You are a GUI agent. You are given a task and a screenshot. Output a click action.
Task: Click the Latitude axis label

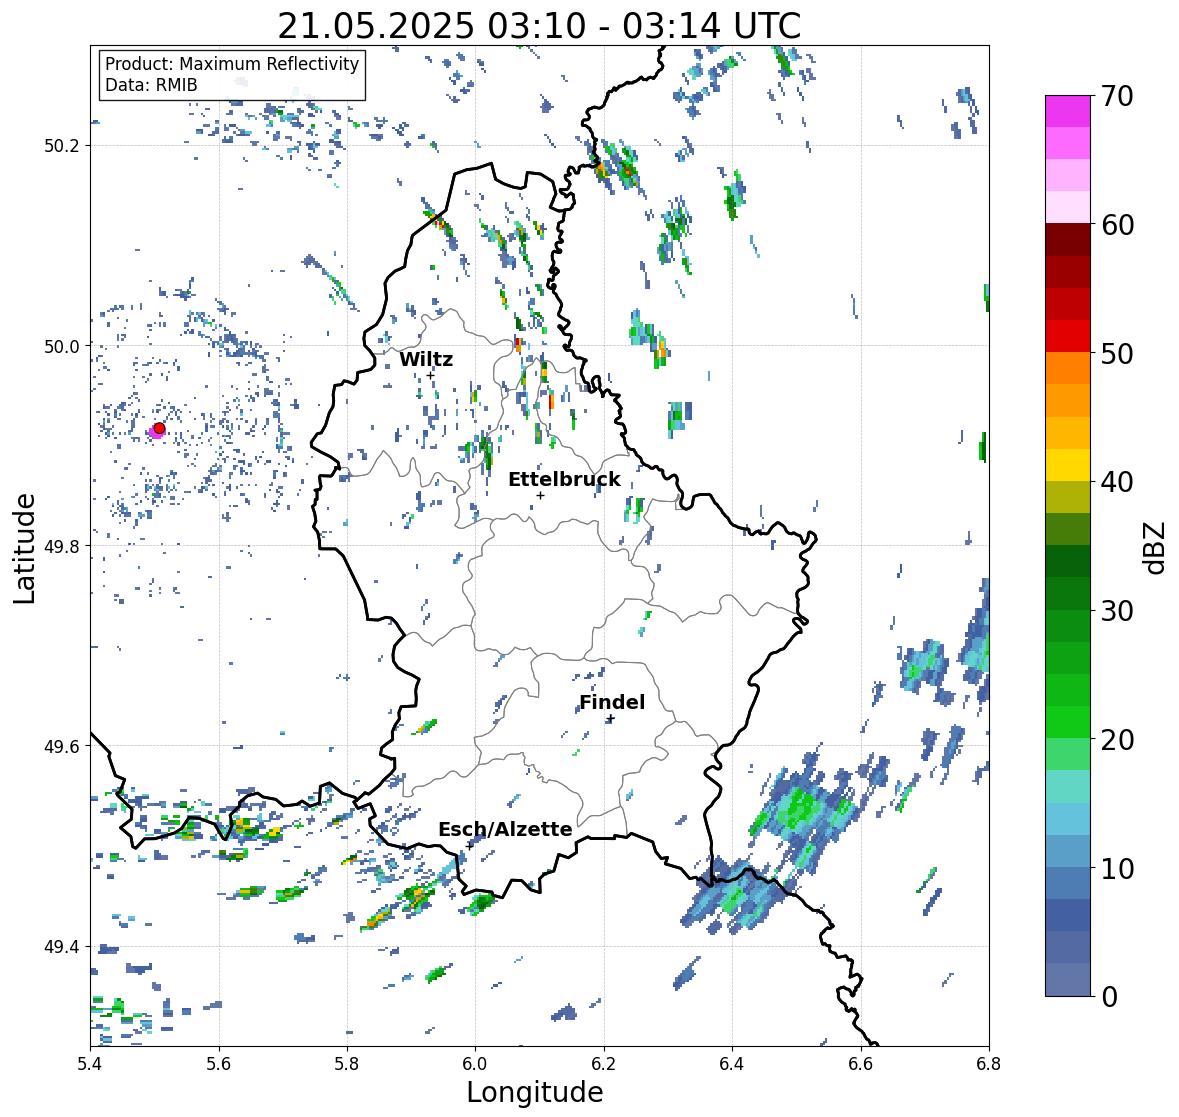pos(25,549)
